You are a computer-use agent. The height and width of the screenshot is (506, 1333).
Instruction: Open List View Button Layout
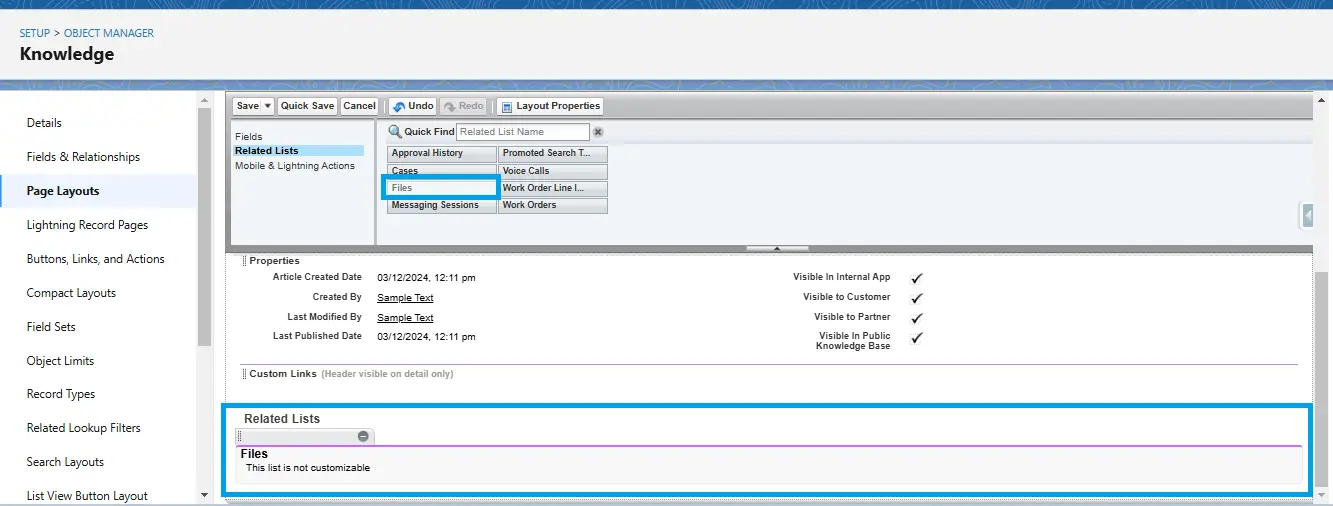87,496
